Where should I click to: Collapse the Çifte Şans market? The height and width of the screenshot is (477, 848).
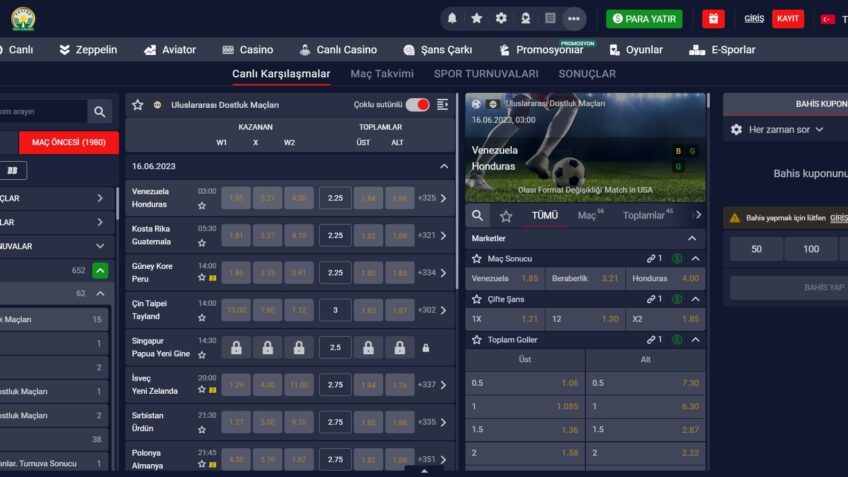pyautogui.click(x=695, y=299)
